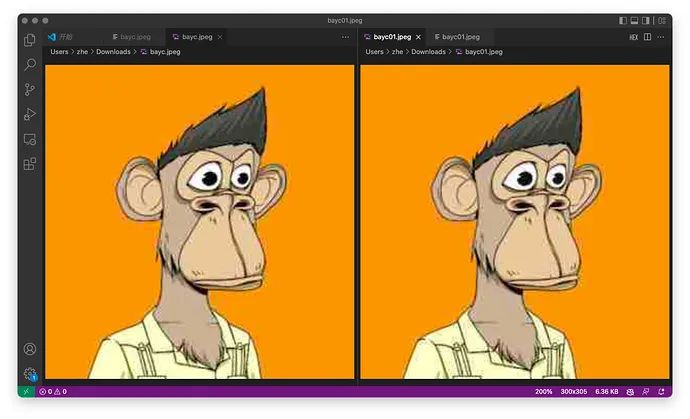Change the 200% zoom level in status bar

click(x=543, y=391)
